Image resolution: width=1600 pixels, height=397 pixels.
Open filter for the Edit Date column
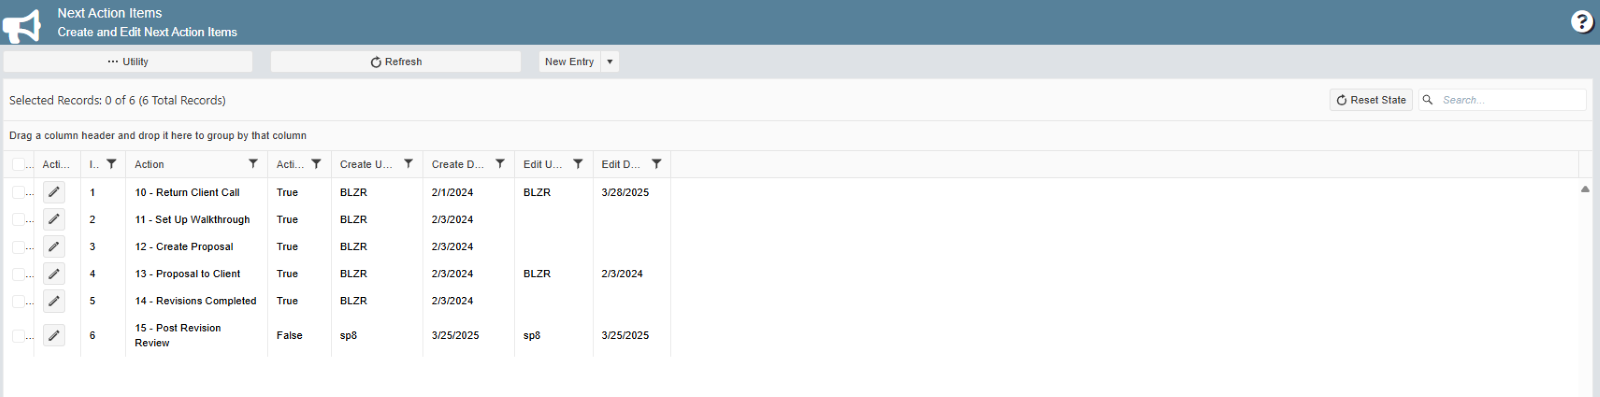pyautogui.click(x=656, y=164)
